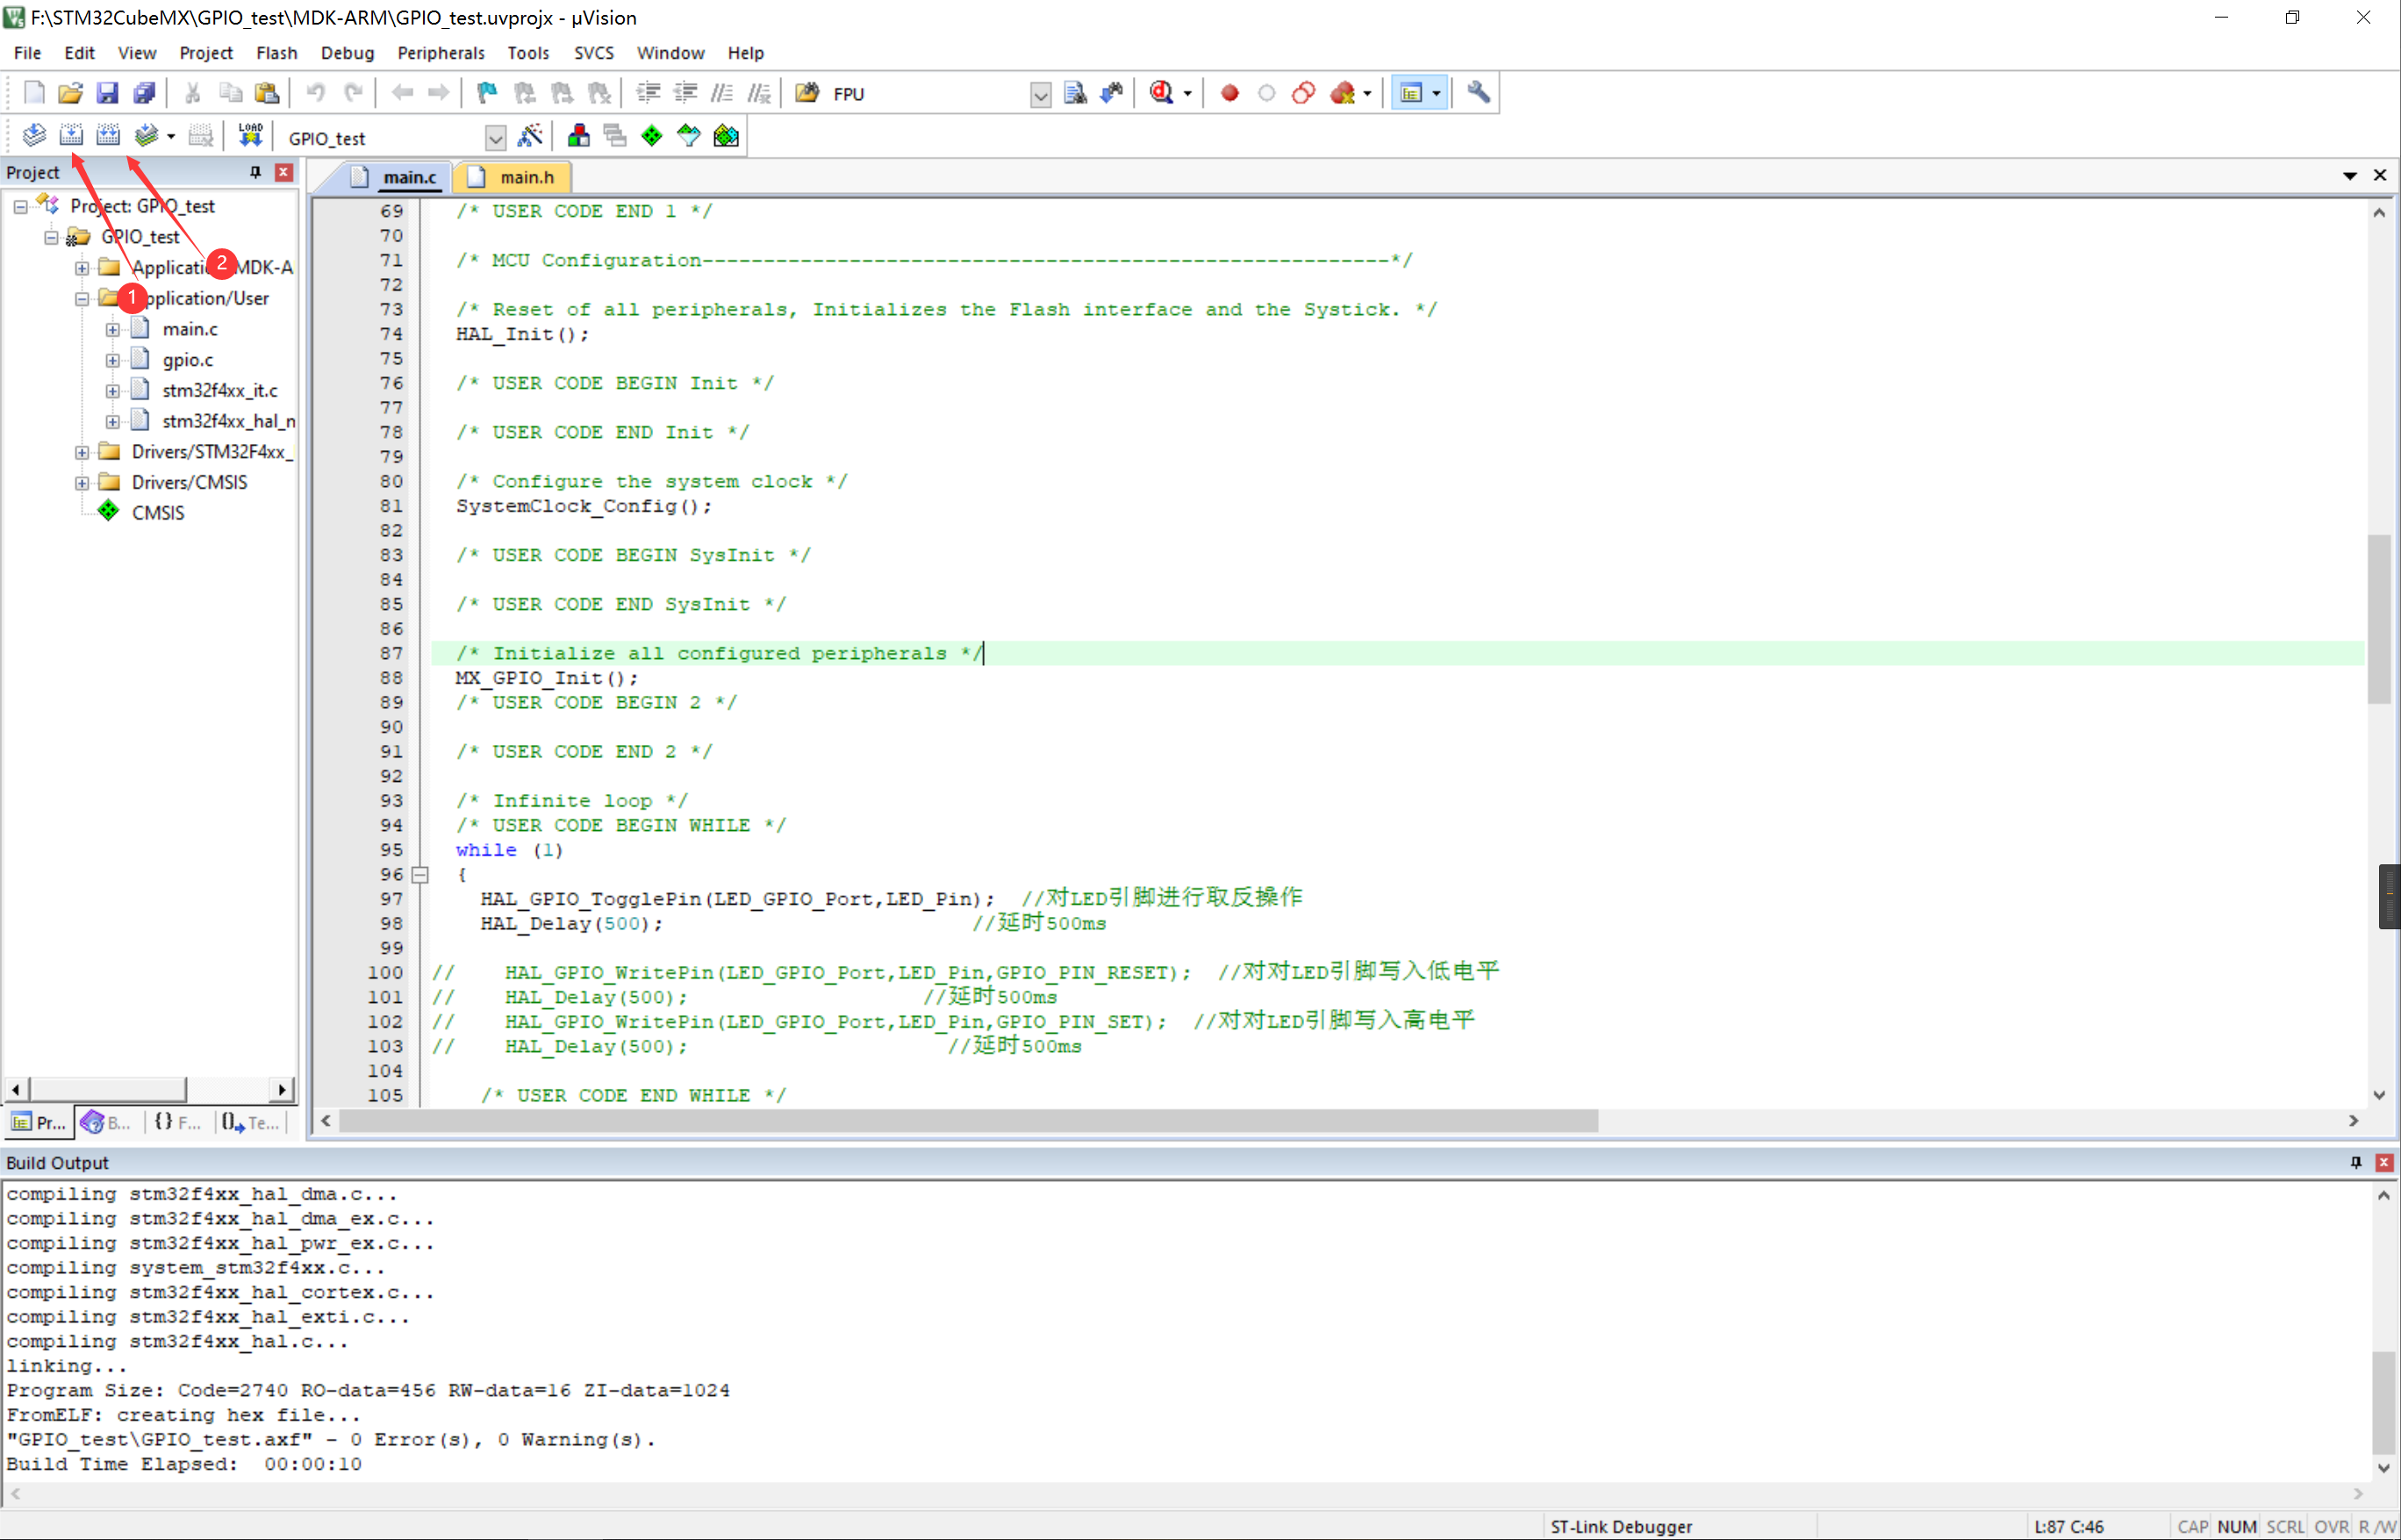Click the Rebuild all target files icon
This screenshot has width=2401, height=1540.
coord(108,134)
